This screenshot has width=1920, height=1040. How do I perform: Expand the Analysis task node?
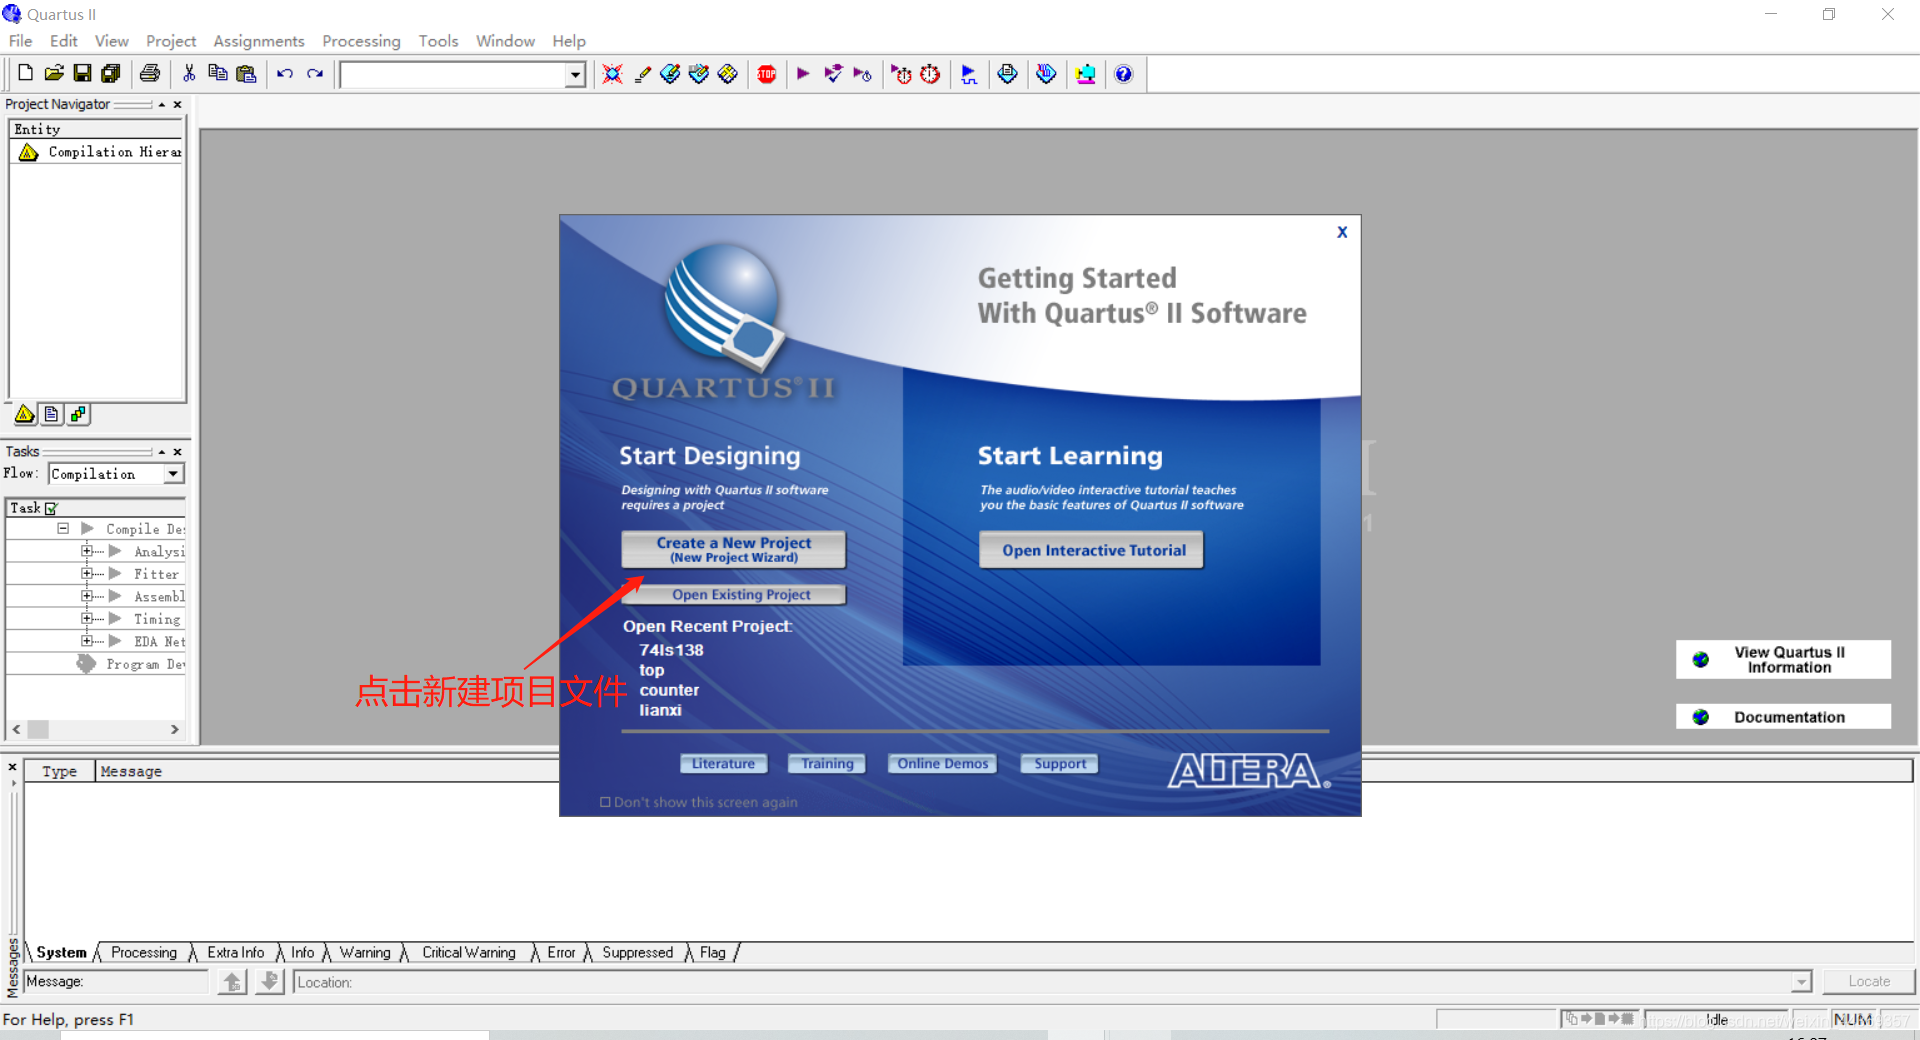coord(87,551)
